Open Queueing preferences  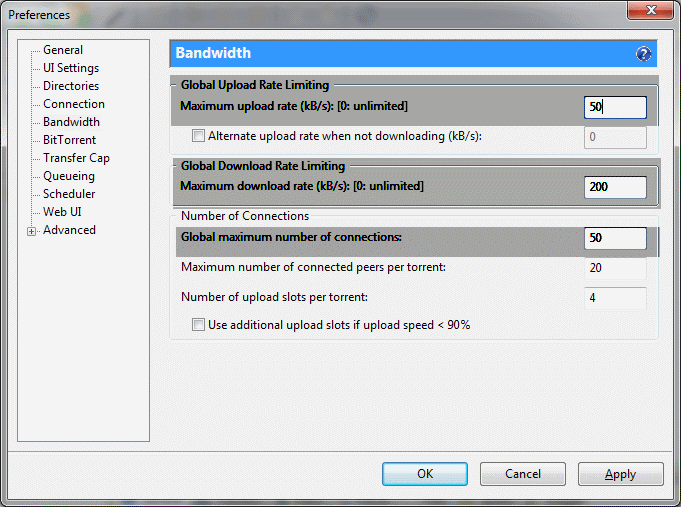[x=69, y=176]
